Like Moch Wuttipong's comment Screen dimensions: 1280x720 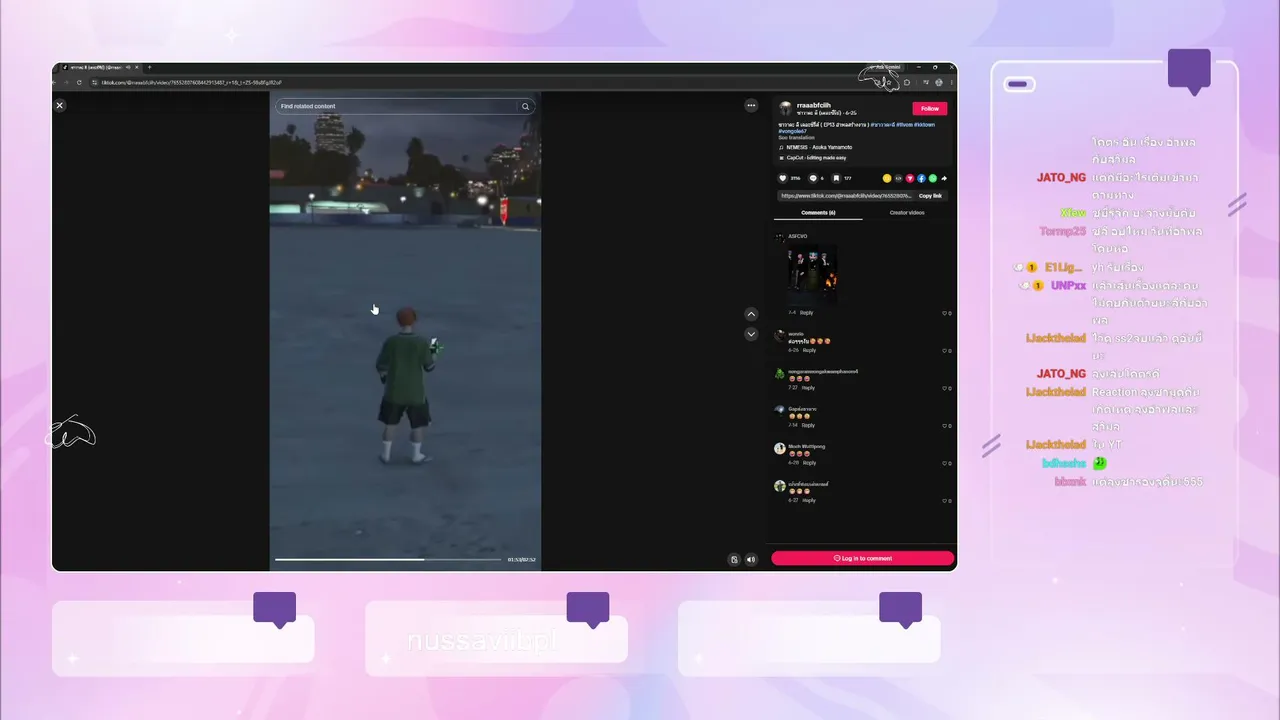945,463
